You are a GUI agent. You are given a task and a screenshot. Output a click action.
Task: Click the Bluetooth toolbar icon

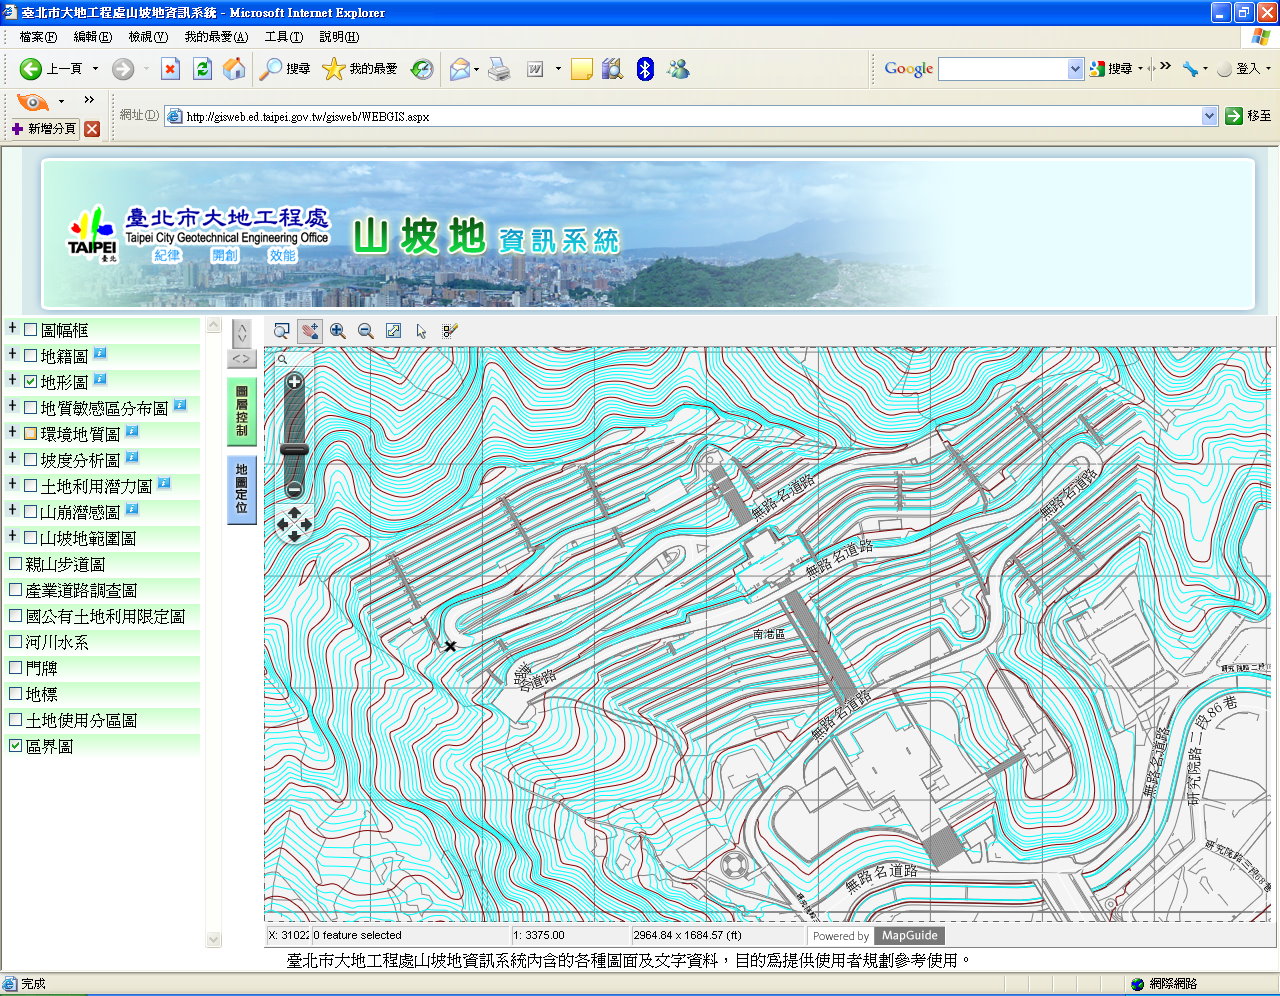pos(645,69)
